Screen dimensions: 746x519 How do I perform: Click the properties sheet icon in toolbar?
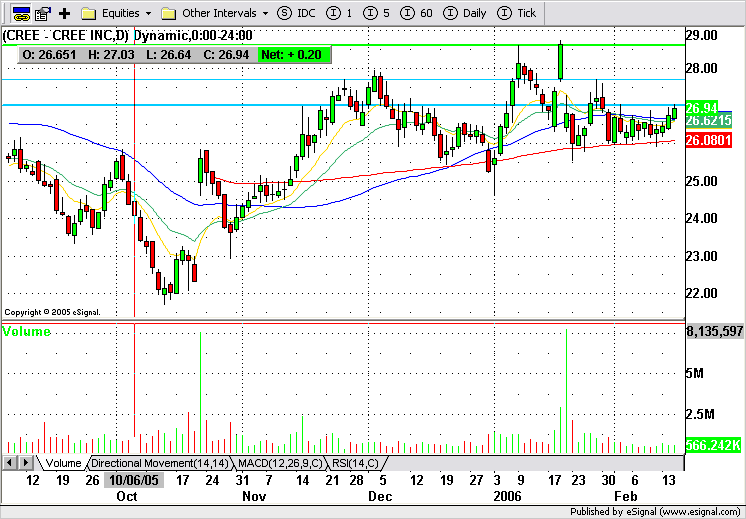43,13
